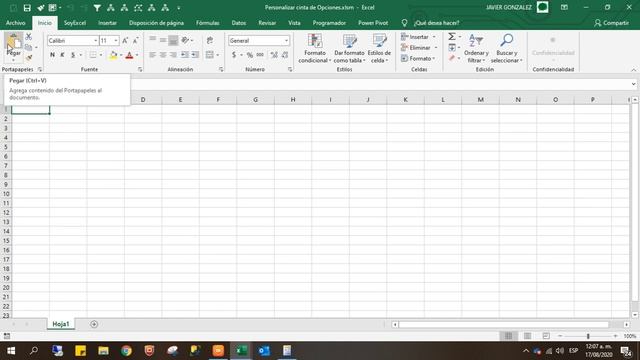The width and height of the screenshot is (640, 360).
Task: Expand the Insertar cells dropdown
Action: pyautogui.click(x=434, y=37)
